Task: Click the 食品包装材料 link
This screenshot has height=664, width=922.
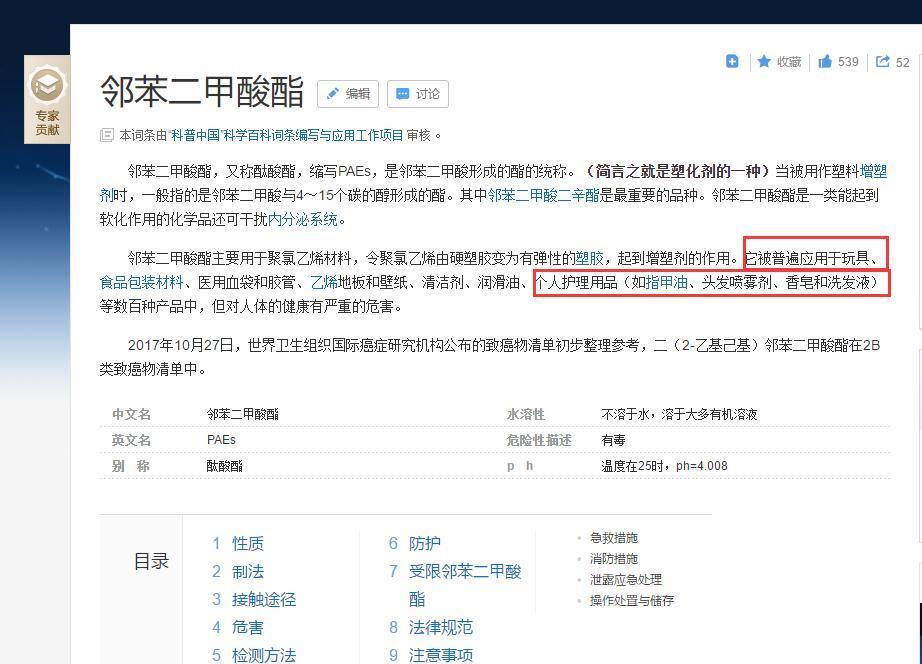Action: [141, 283]
